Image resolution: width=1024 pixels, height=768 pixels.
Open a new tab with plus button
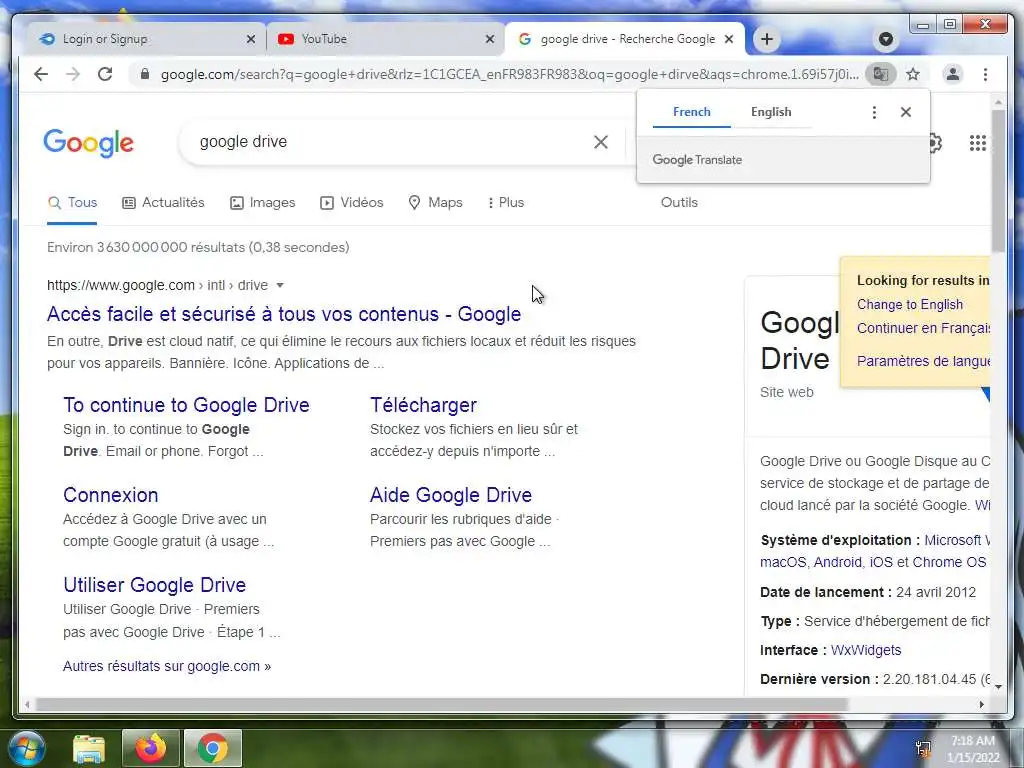point(767,39)
